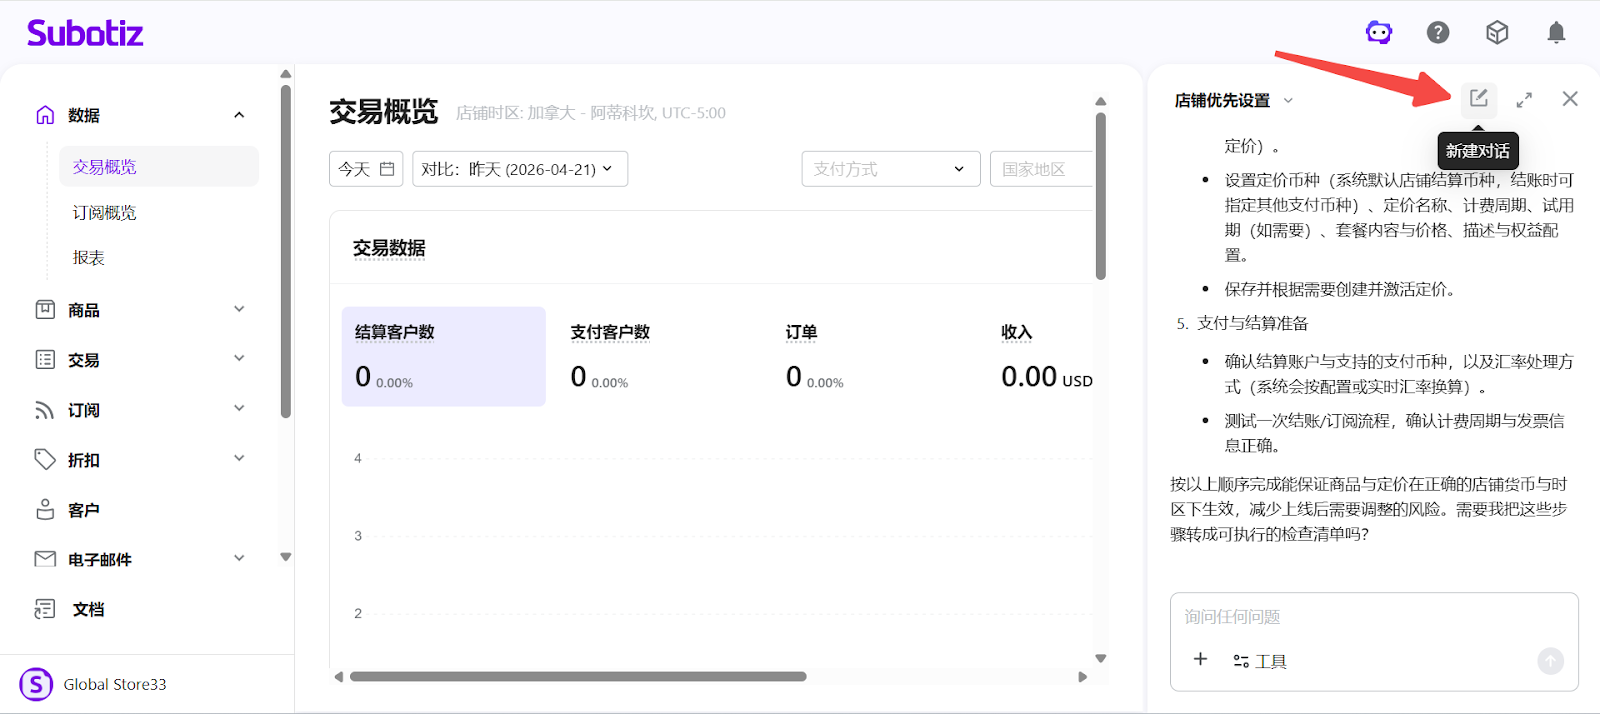
Task: Open the 支付方式 dropdown
Action: coord(889,169)
